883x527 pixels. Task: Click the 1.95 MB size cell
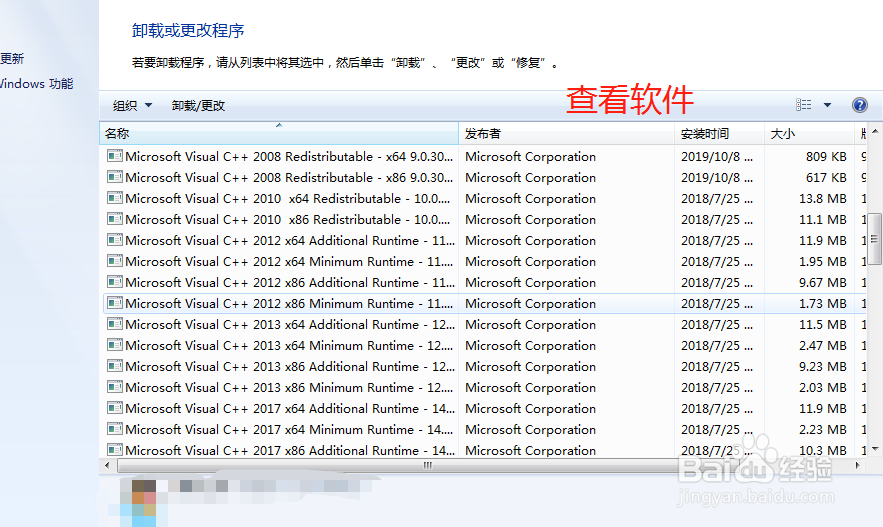pos(823,262)
